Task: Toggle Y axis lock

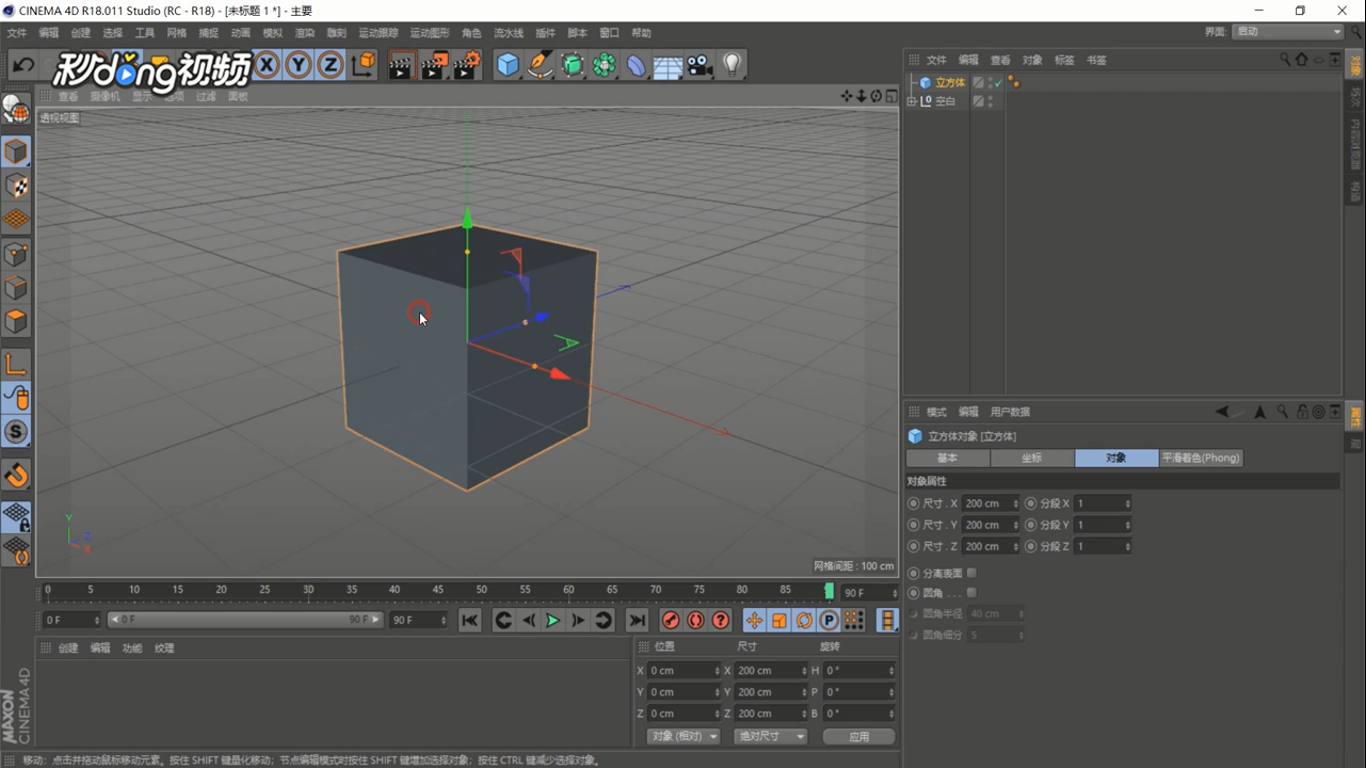Action: click(x=298, y=65)
